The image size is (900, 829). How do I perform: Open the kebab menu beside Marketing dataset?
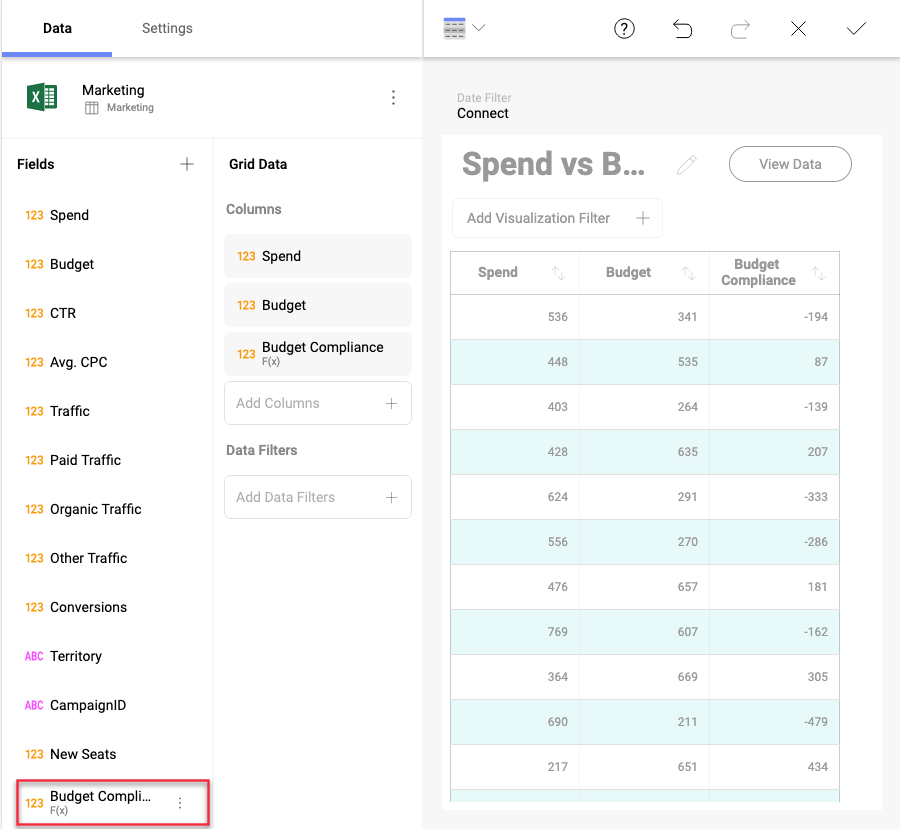coord(393,97)
